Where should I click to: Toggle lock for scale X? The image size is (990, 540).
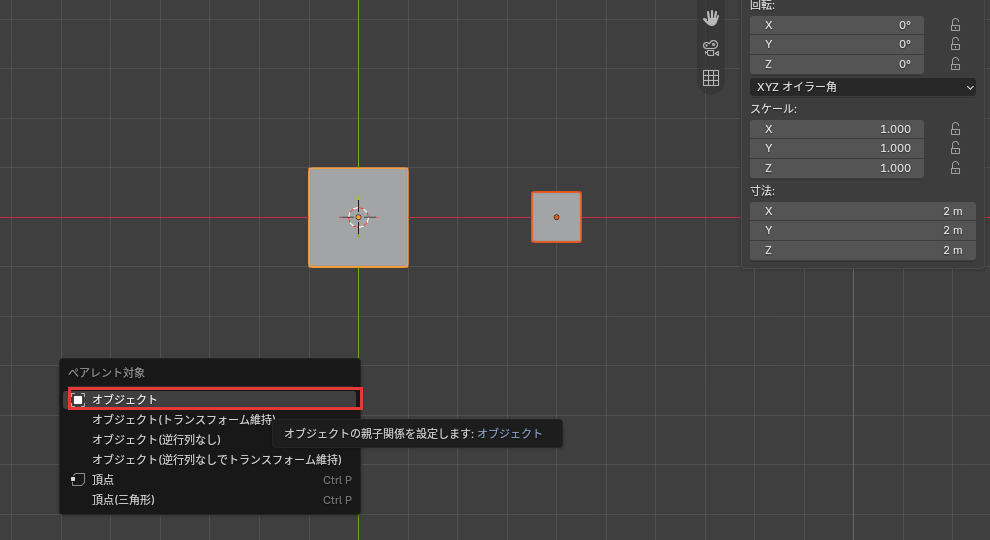(955, 129)
